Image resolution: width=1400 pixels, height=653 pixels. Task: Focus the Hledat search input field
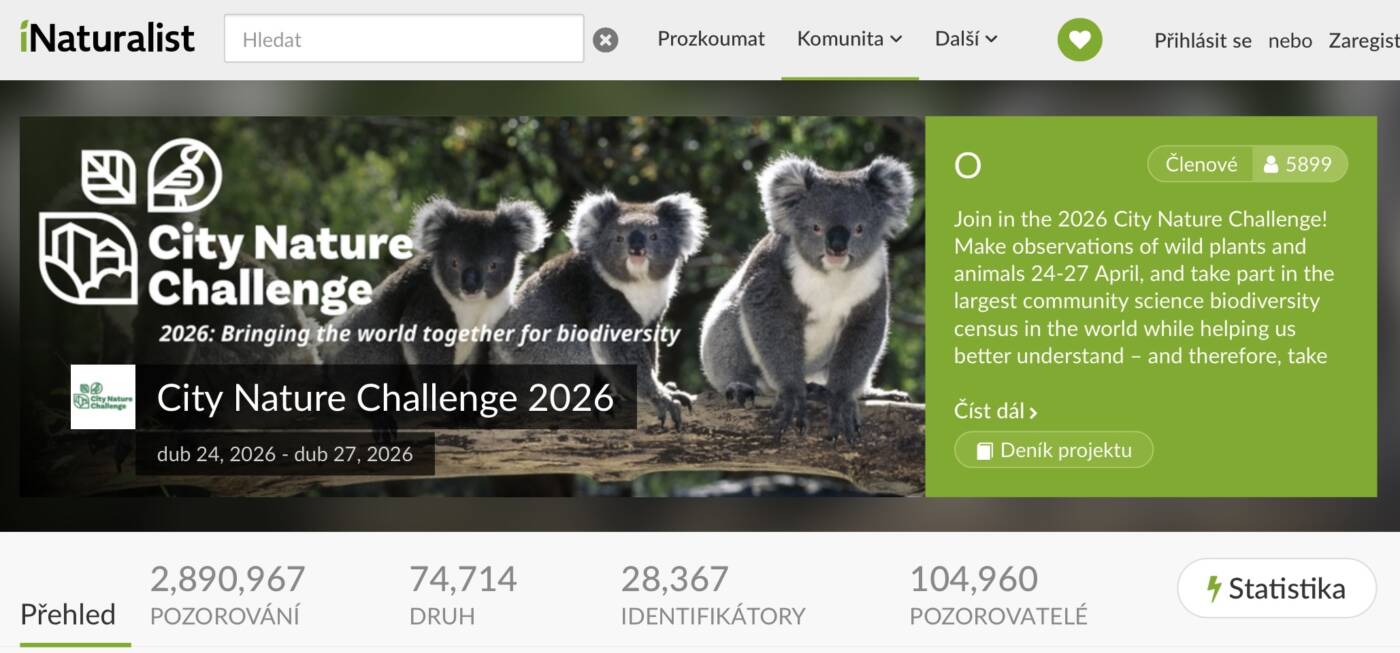(404, 39)
